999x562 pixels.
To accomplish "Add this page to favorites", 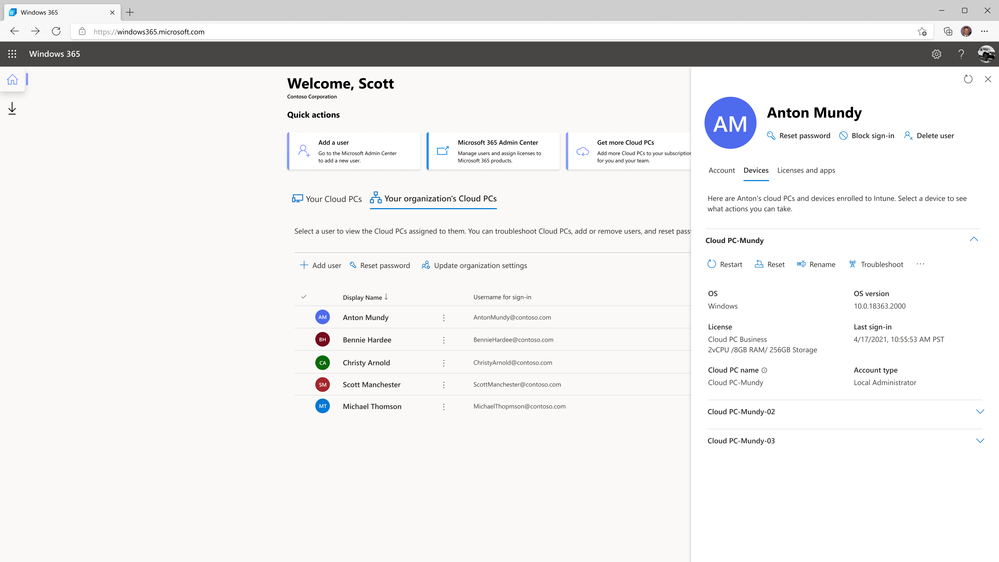I will [x=922, y=31].
